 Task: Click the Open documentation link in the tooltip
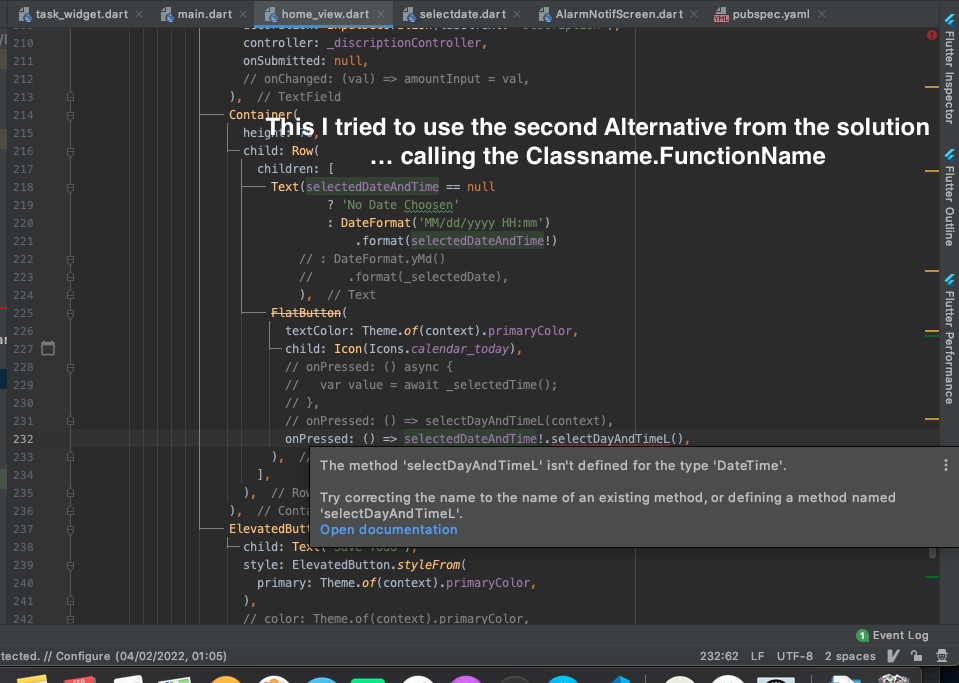click(388, 530)
